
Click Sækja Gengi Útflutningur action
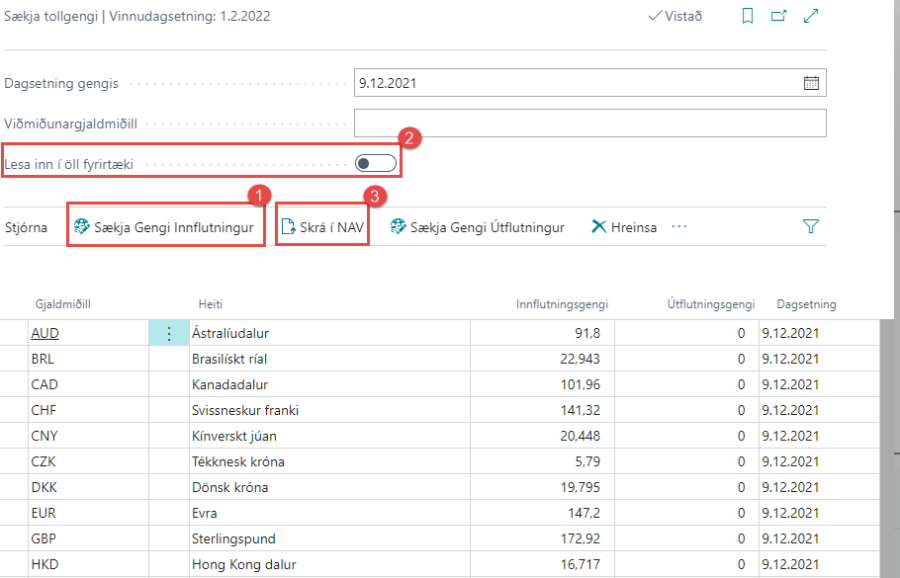tap(477, 227)
